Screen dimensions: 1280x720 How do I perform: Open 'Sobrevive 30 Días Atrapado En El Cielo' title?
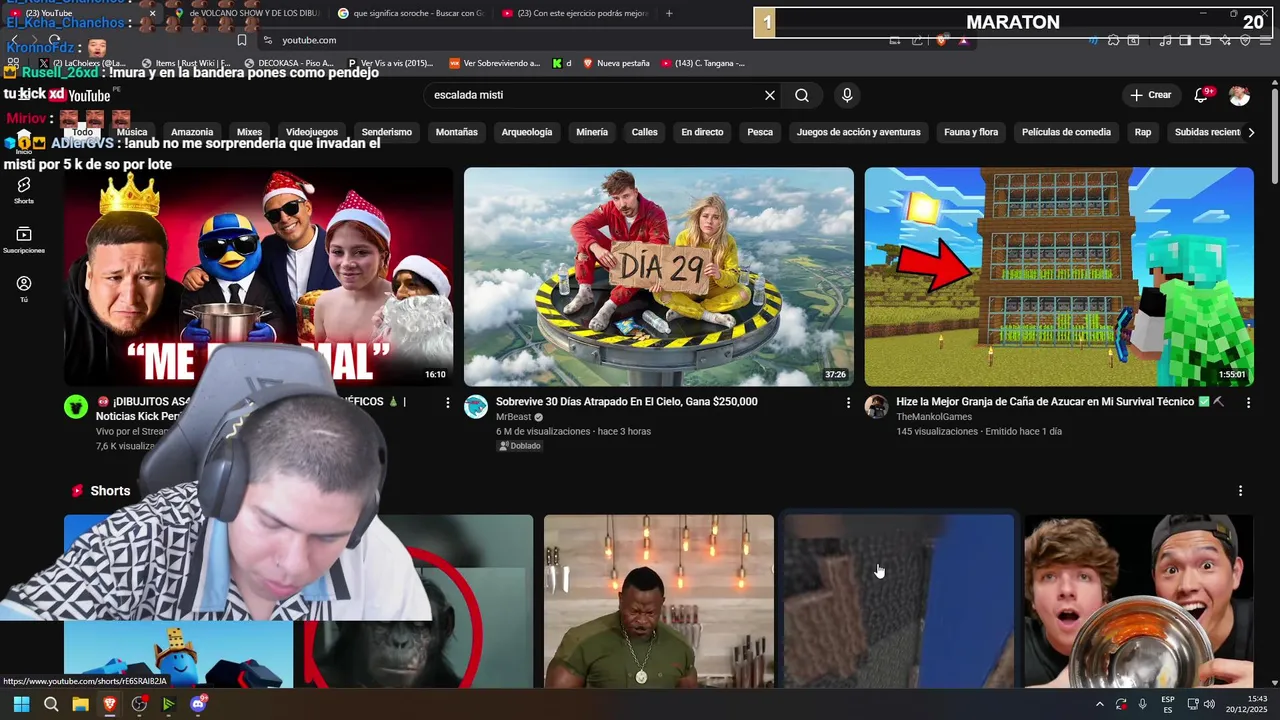click(x=626, y=402)
